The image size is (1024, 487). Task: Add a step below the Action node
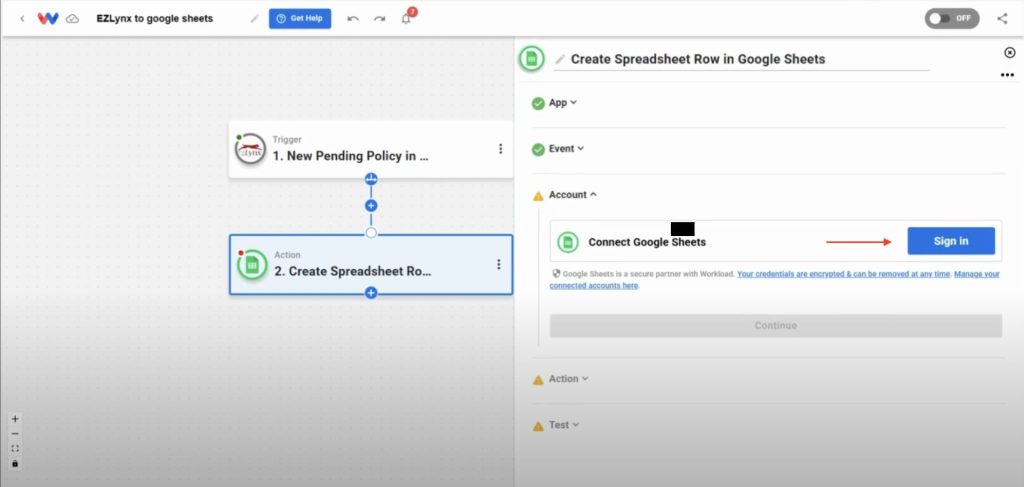371,293
